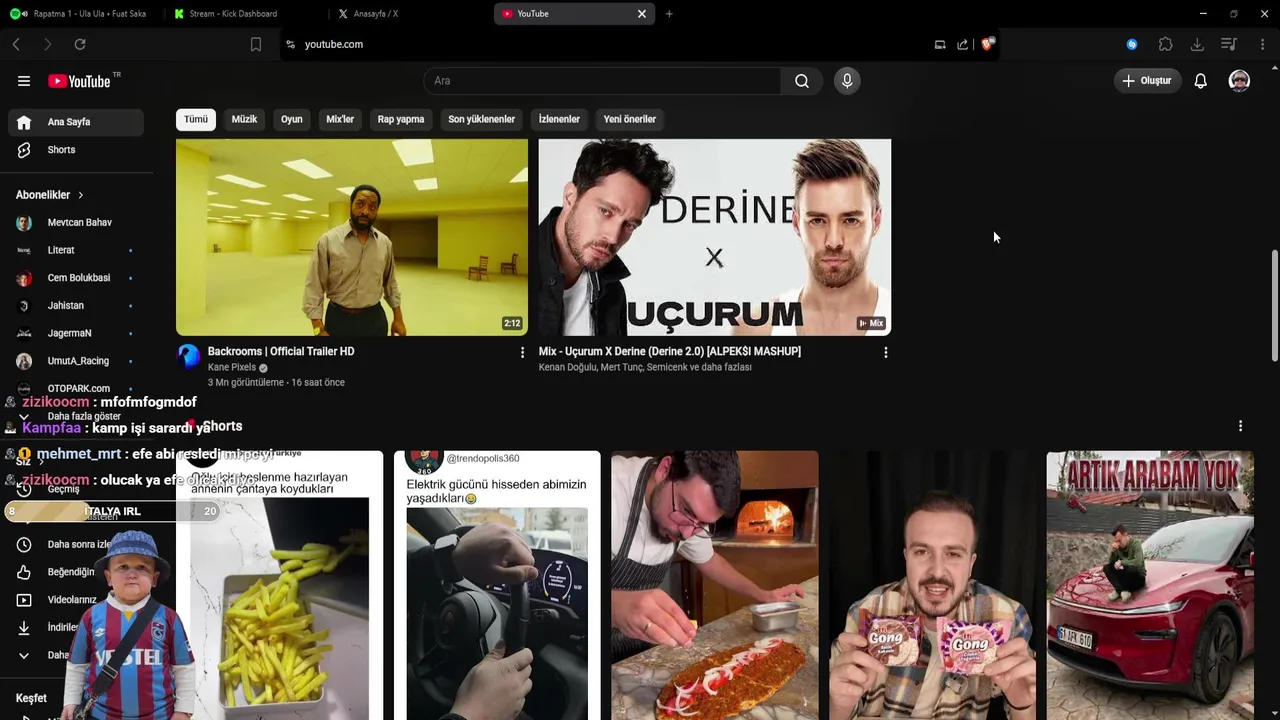Click the YouTube logo

point(79,81)
